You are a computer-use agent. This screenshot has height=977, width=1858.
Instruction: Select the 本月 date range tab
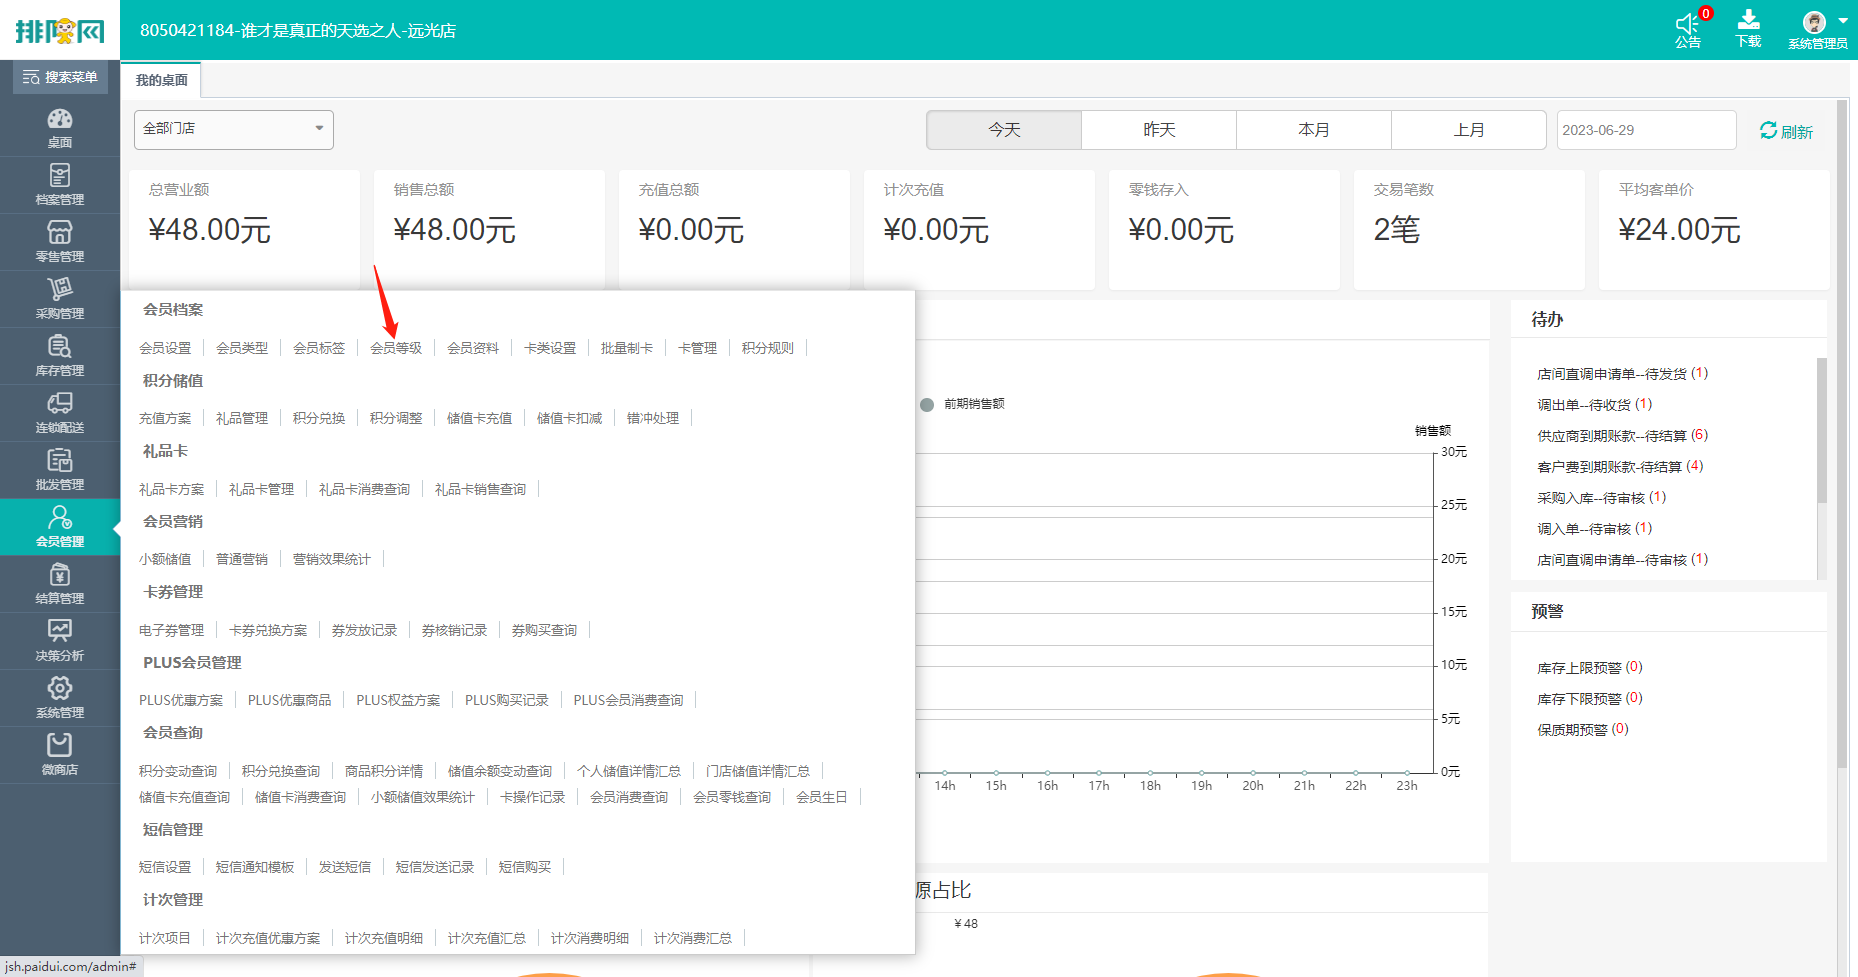[x=1314, y=130]
